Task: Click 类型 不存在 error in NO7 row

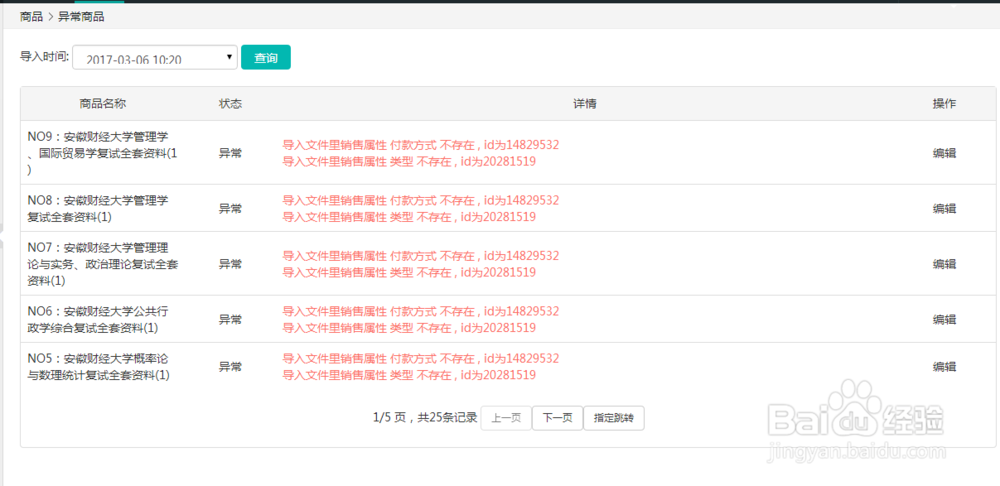Action: (409, 272)
